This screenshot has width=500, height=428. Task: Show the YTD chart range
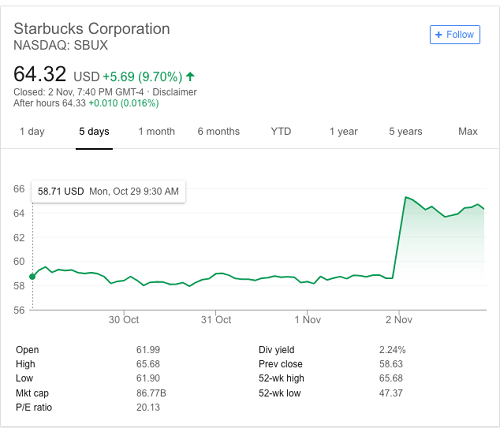pos(281,131)
